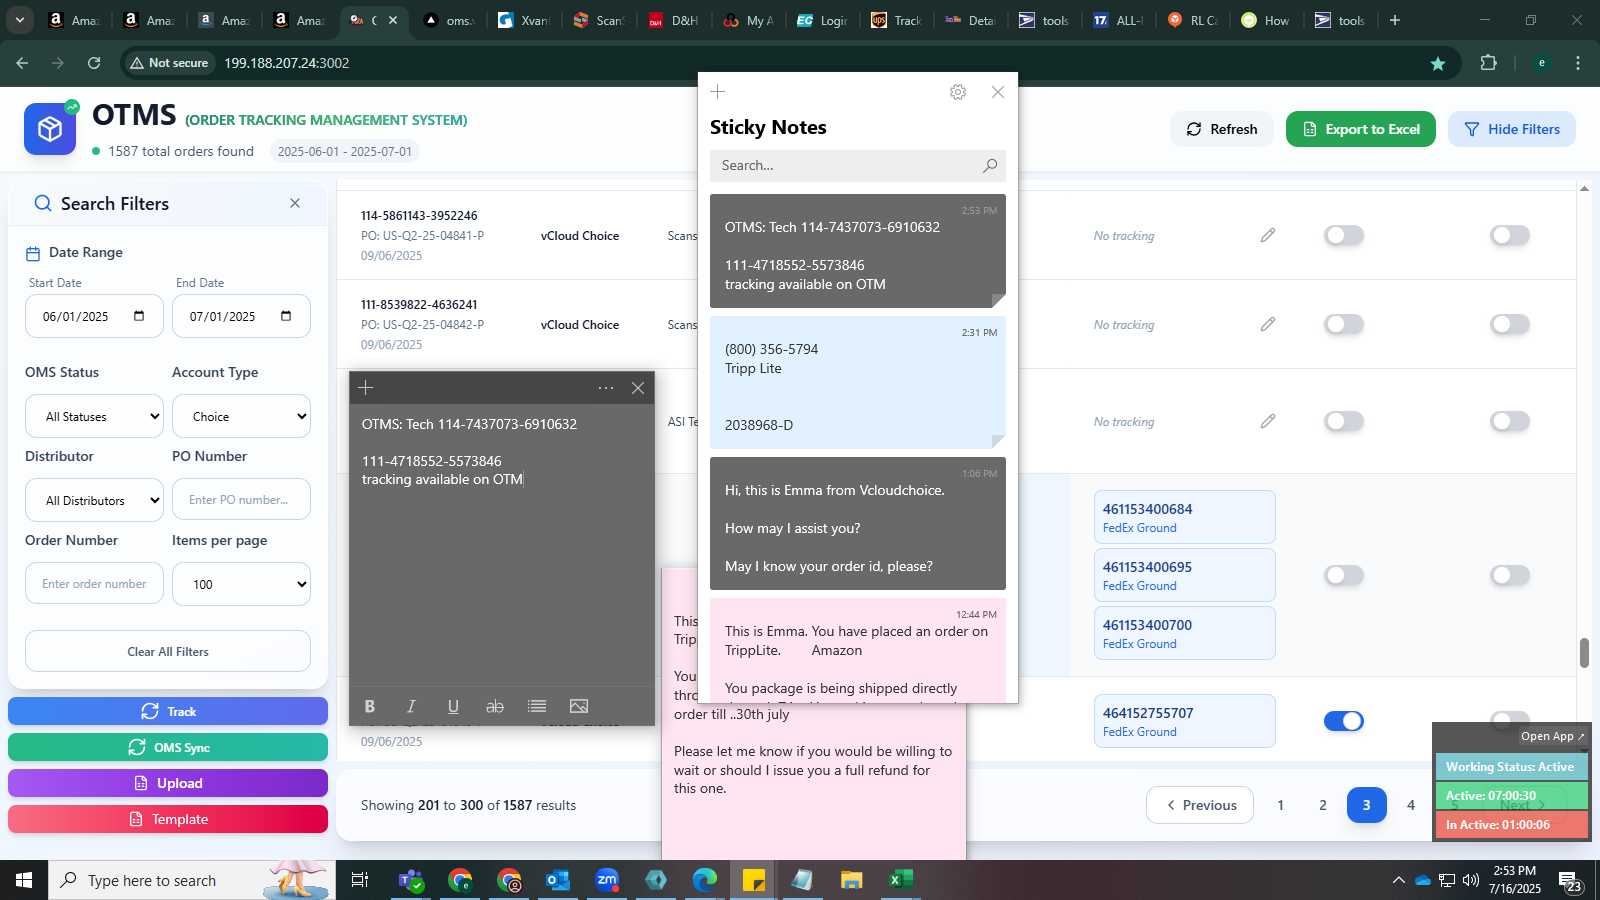Click the Order Number input field
The height and width of the screenshot is (900, 1600).
point(94,584)
